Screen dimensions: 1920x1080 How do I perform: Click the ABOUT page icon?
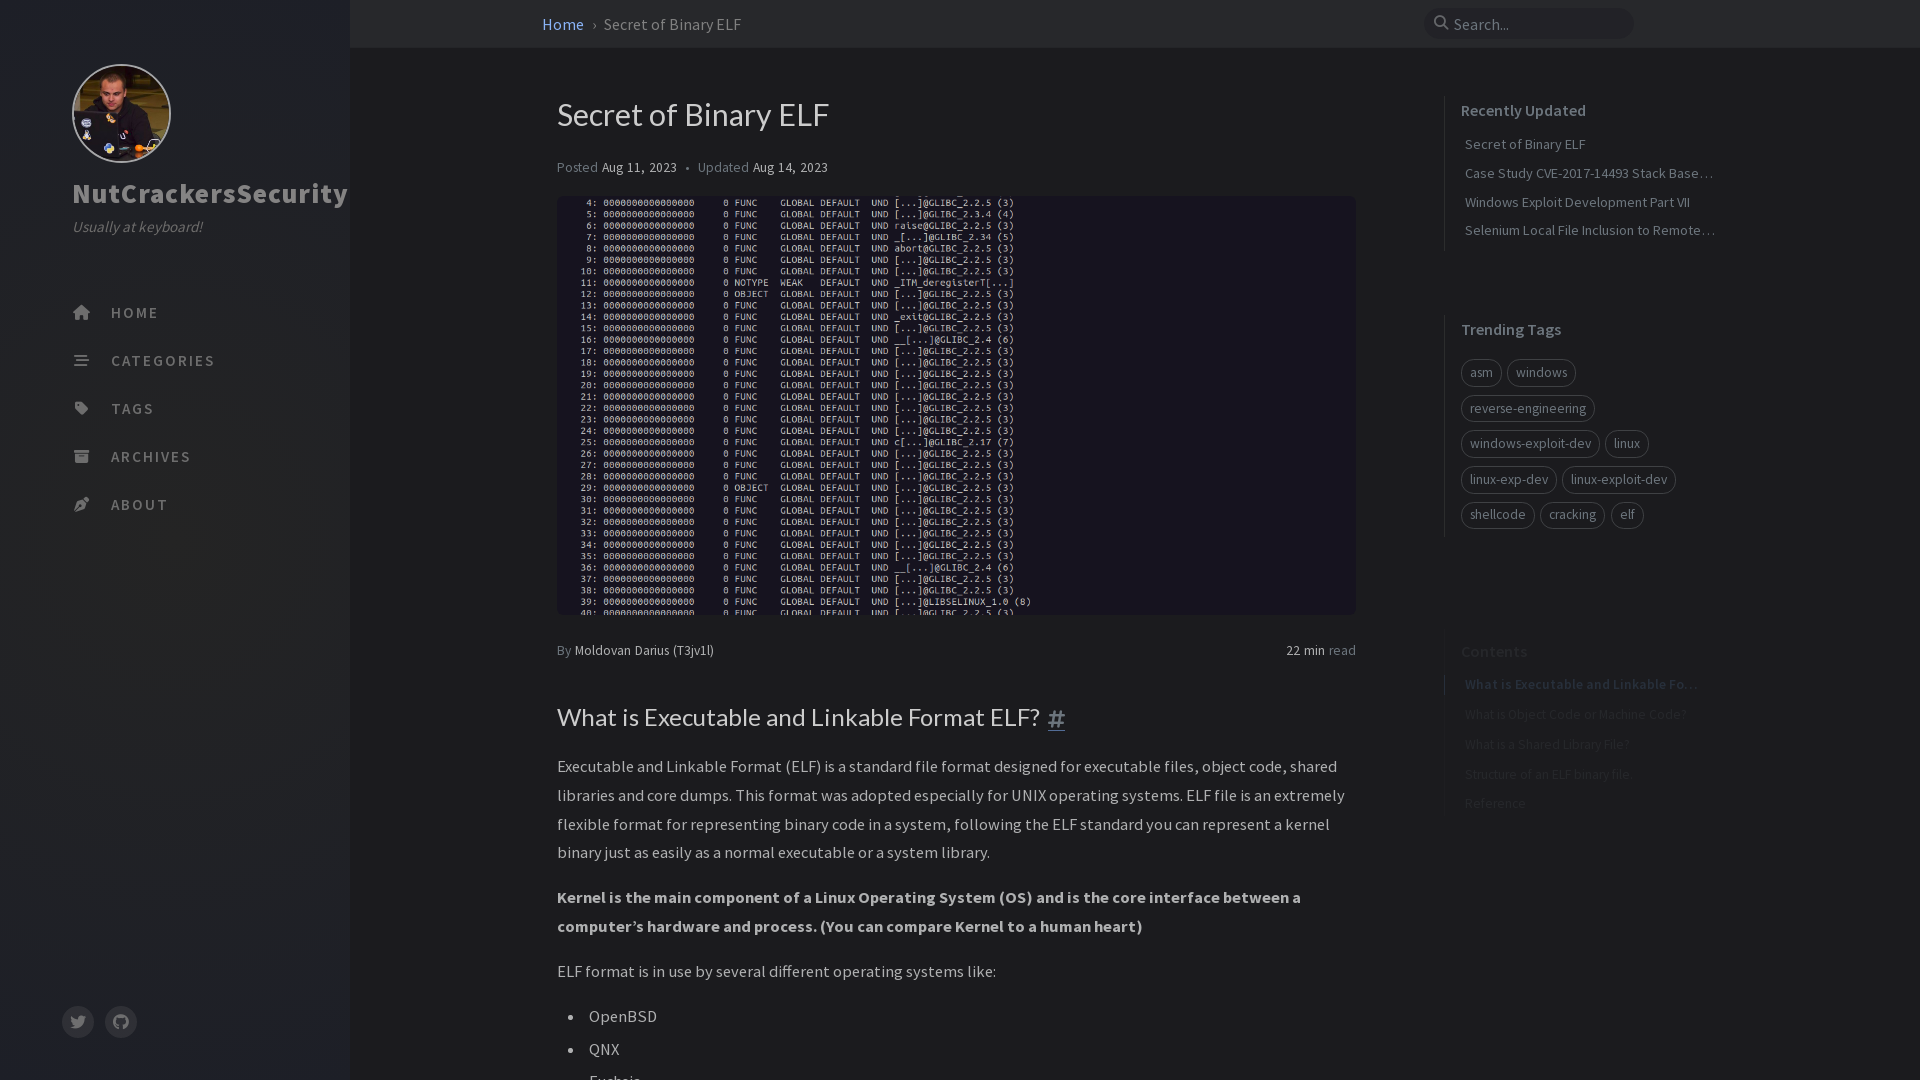[80, 505]
